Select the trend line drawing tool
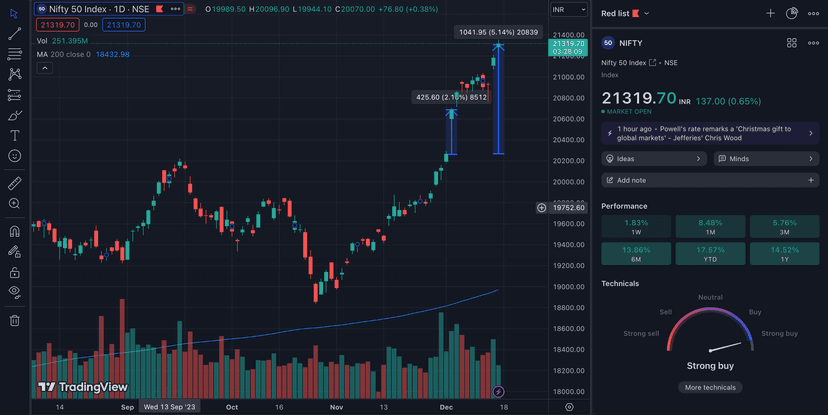Screen dimensions: 828x415 14,33
